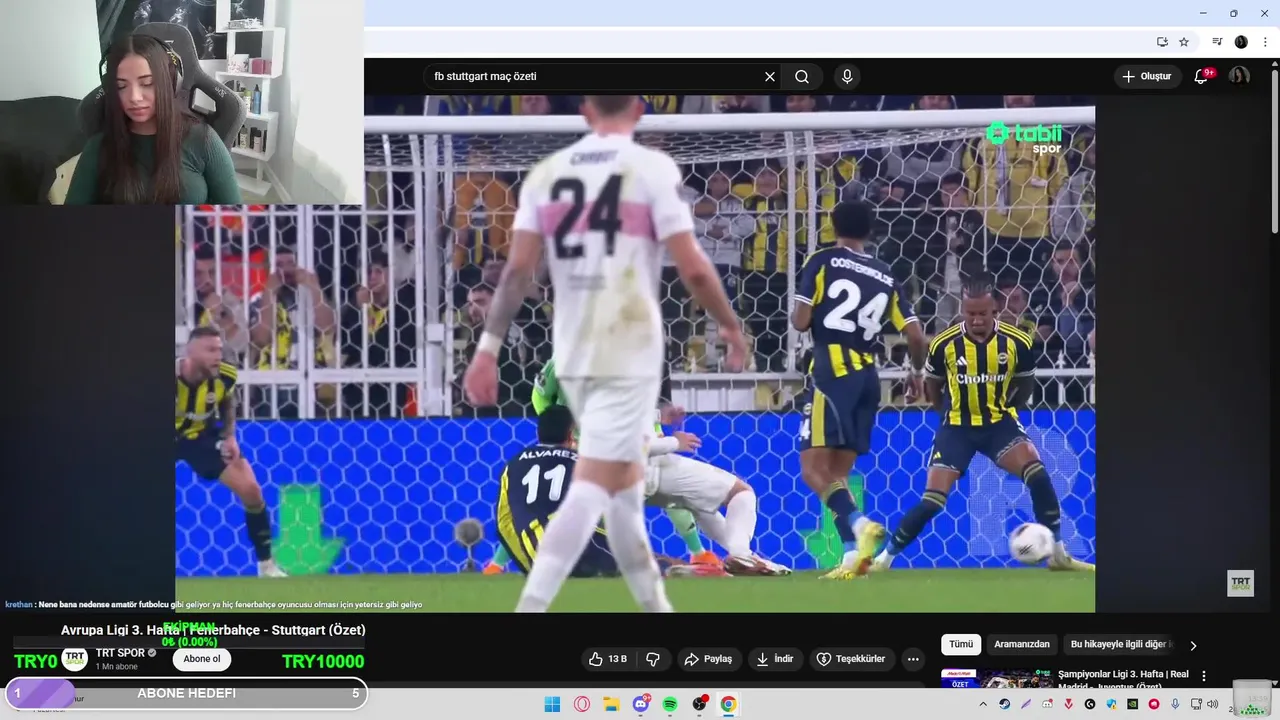Image resolution: width=1280 pixels, height=720 pixels.
Task: Click the page vertical scrollbar
Action: 1274,150
